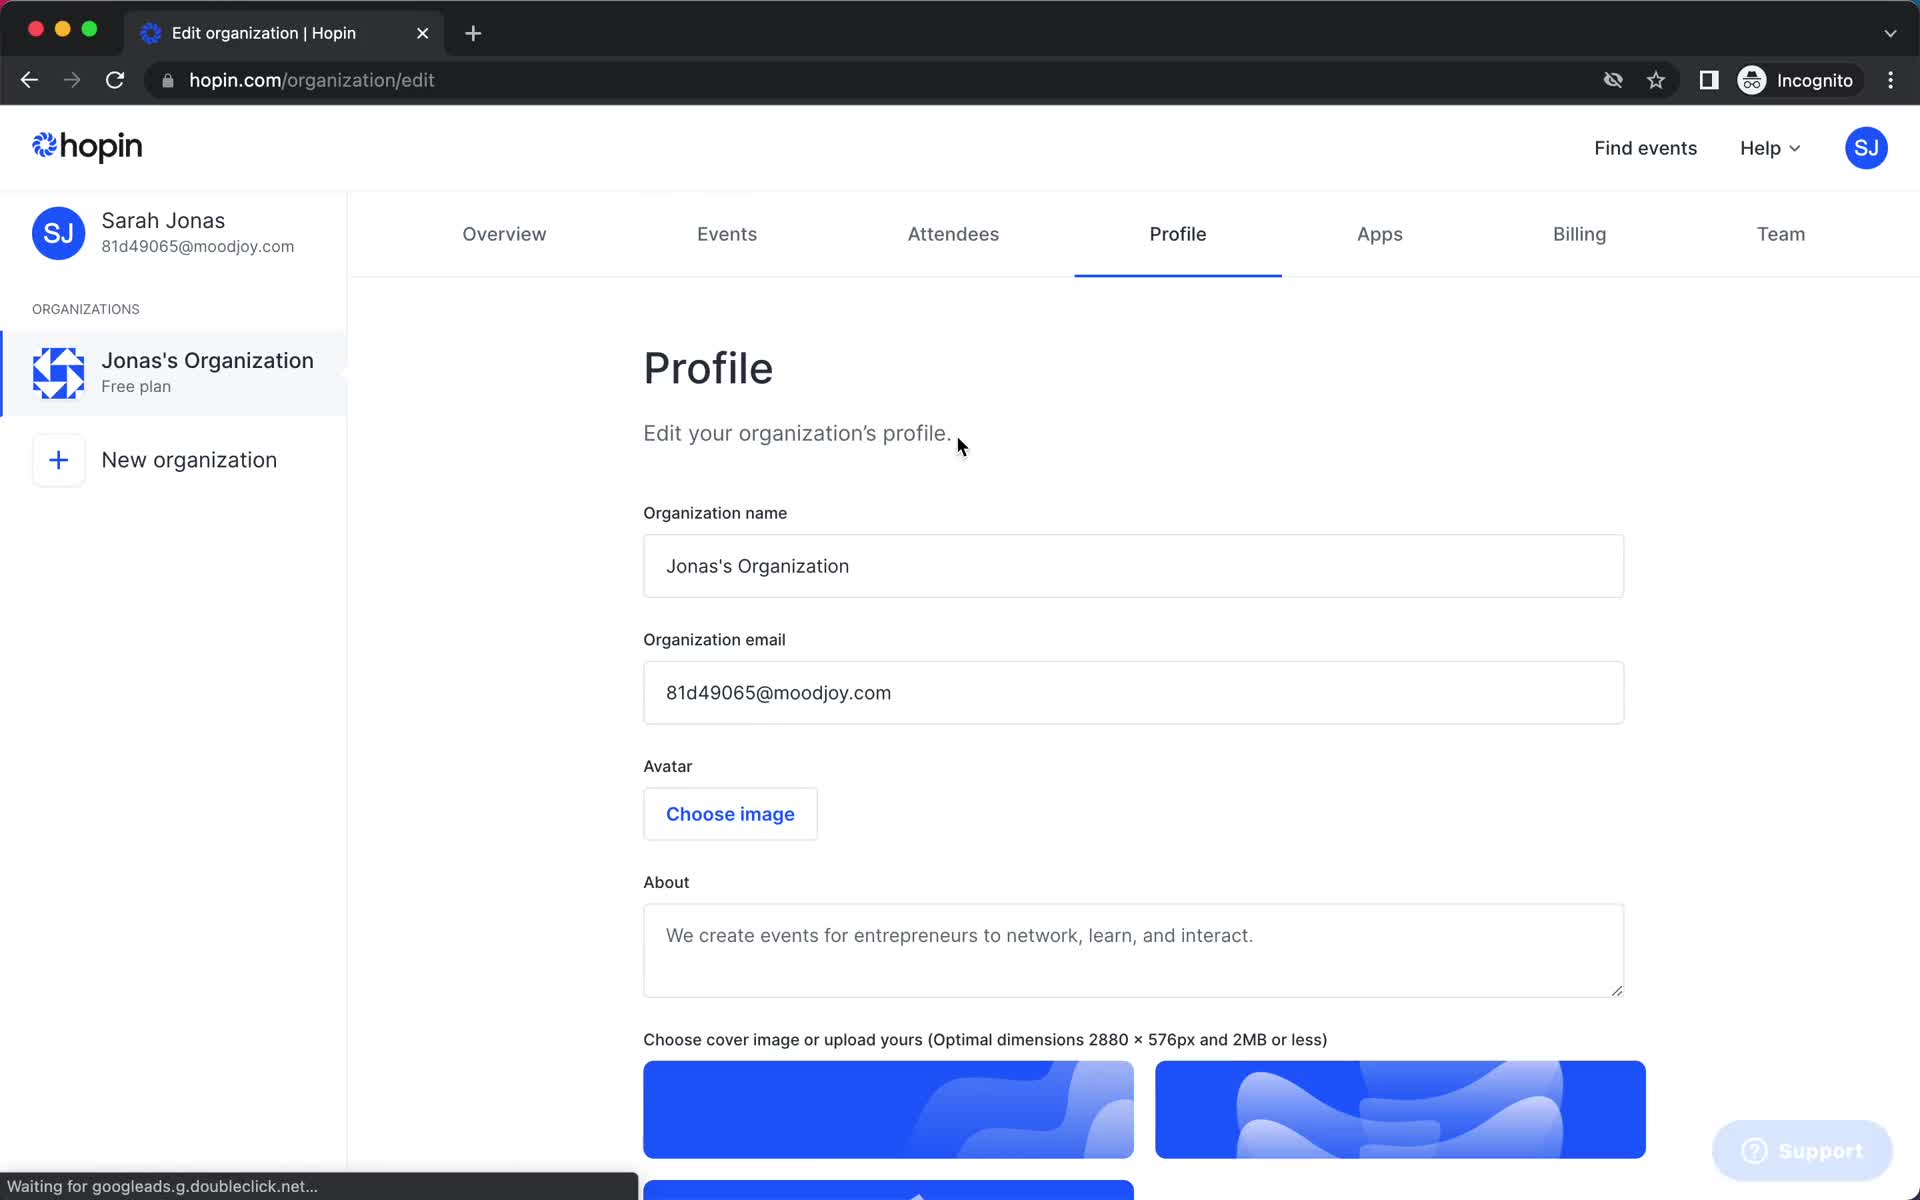Viewport: 1920px width, 1200px height.
Task: Click the About text area
Action: tap(1133, 951)
